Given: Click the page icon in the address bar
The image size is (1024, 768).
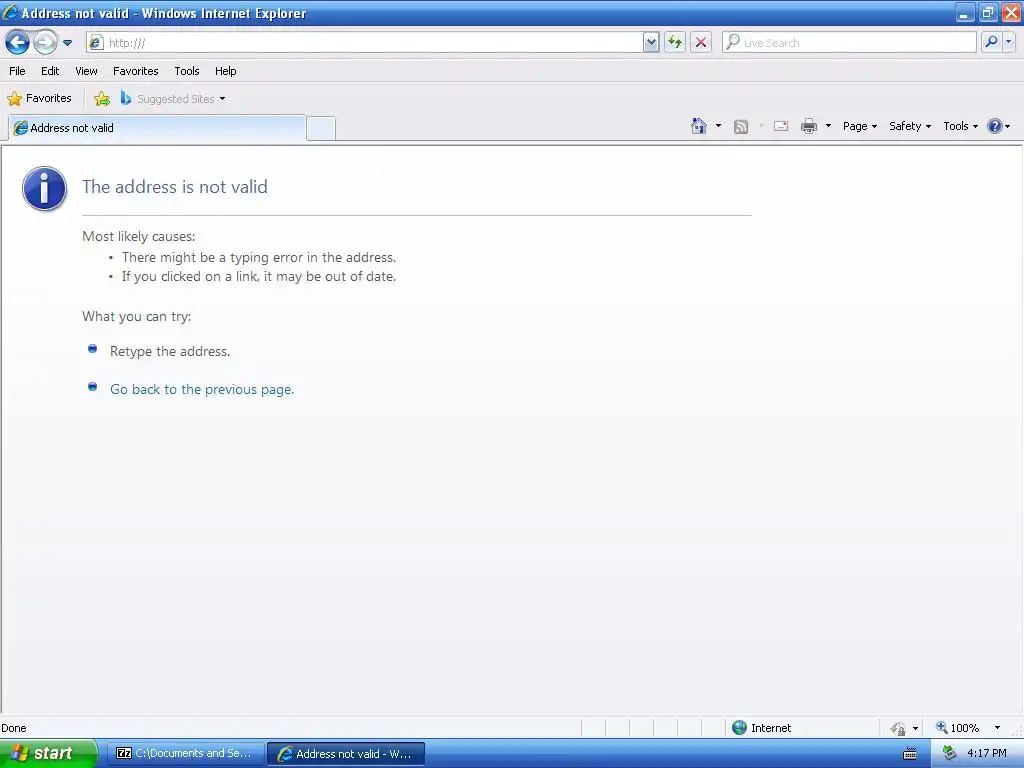Looking at the screenshot, I should [96, 43].
